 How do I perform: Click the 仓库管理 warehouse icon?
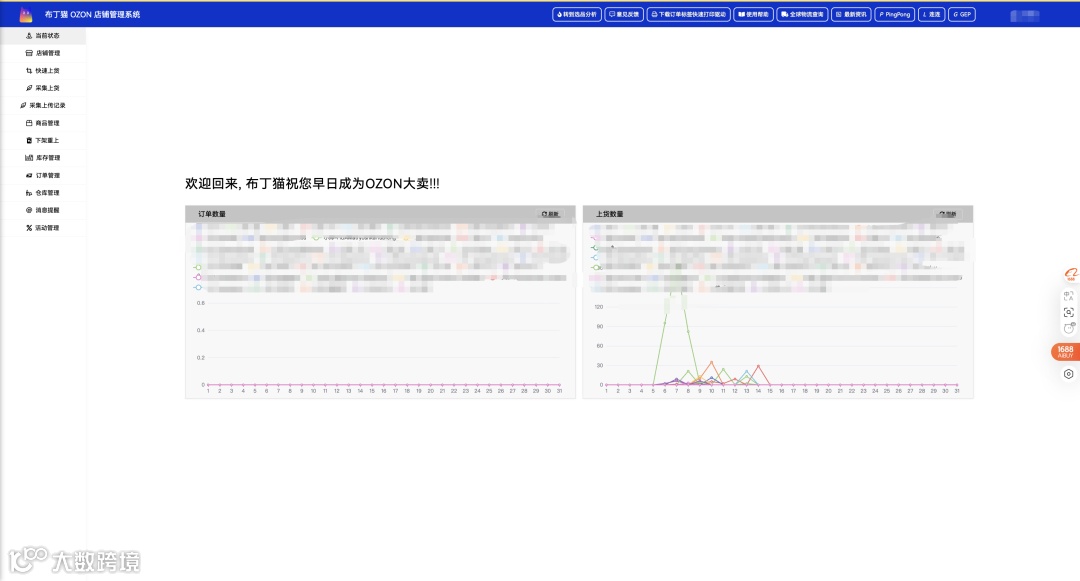tap(29, 193)
